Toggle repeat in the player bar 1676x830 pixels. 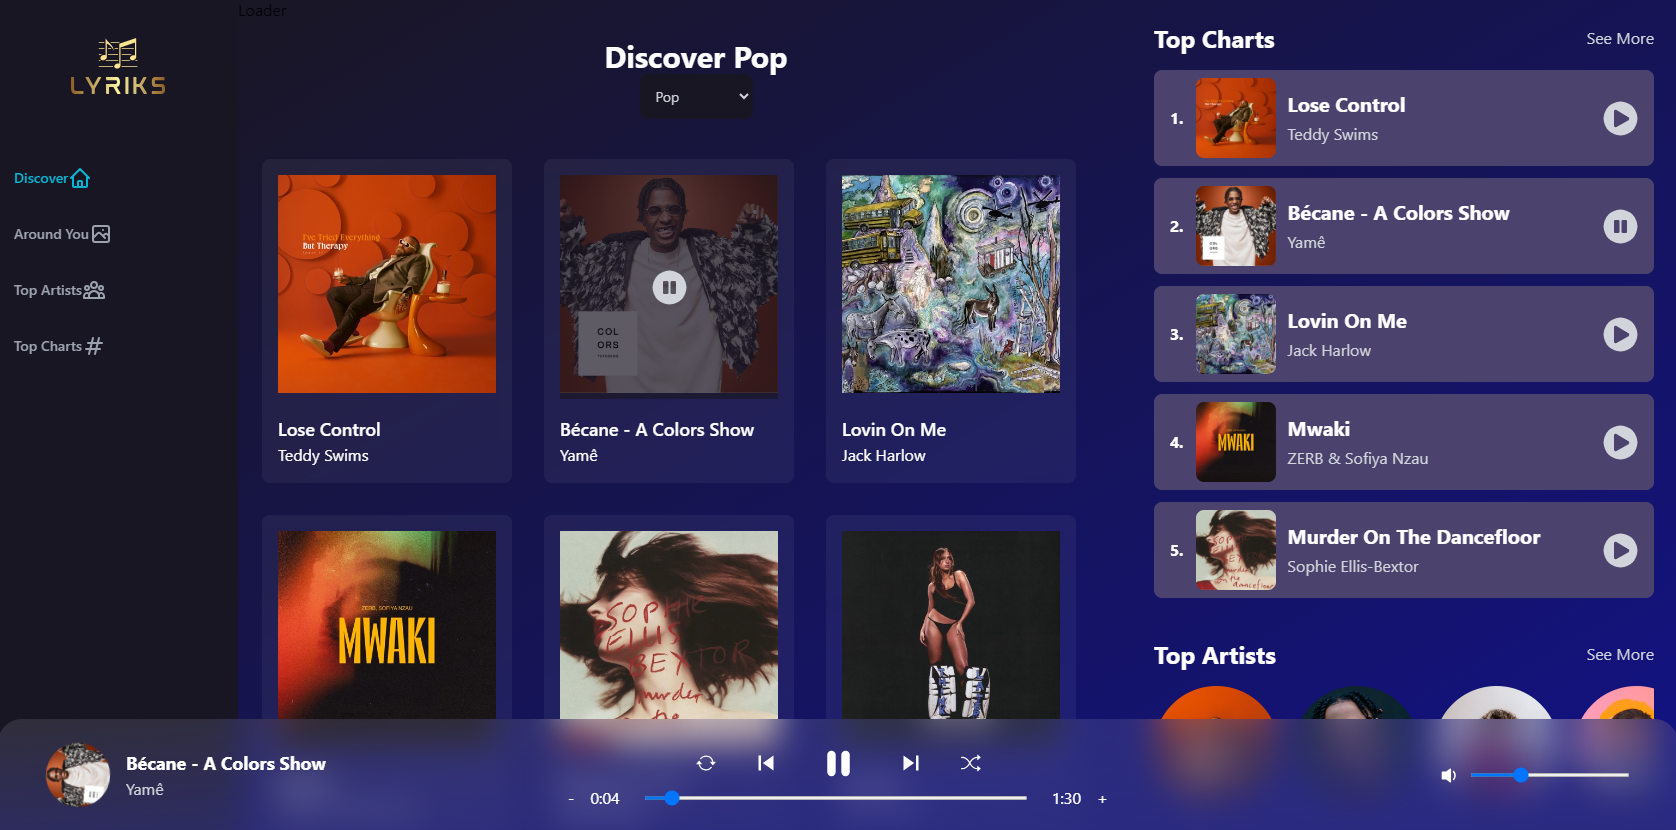tap(706, 763)
